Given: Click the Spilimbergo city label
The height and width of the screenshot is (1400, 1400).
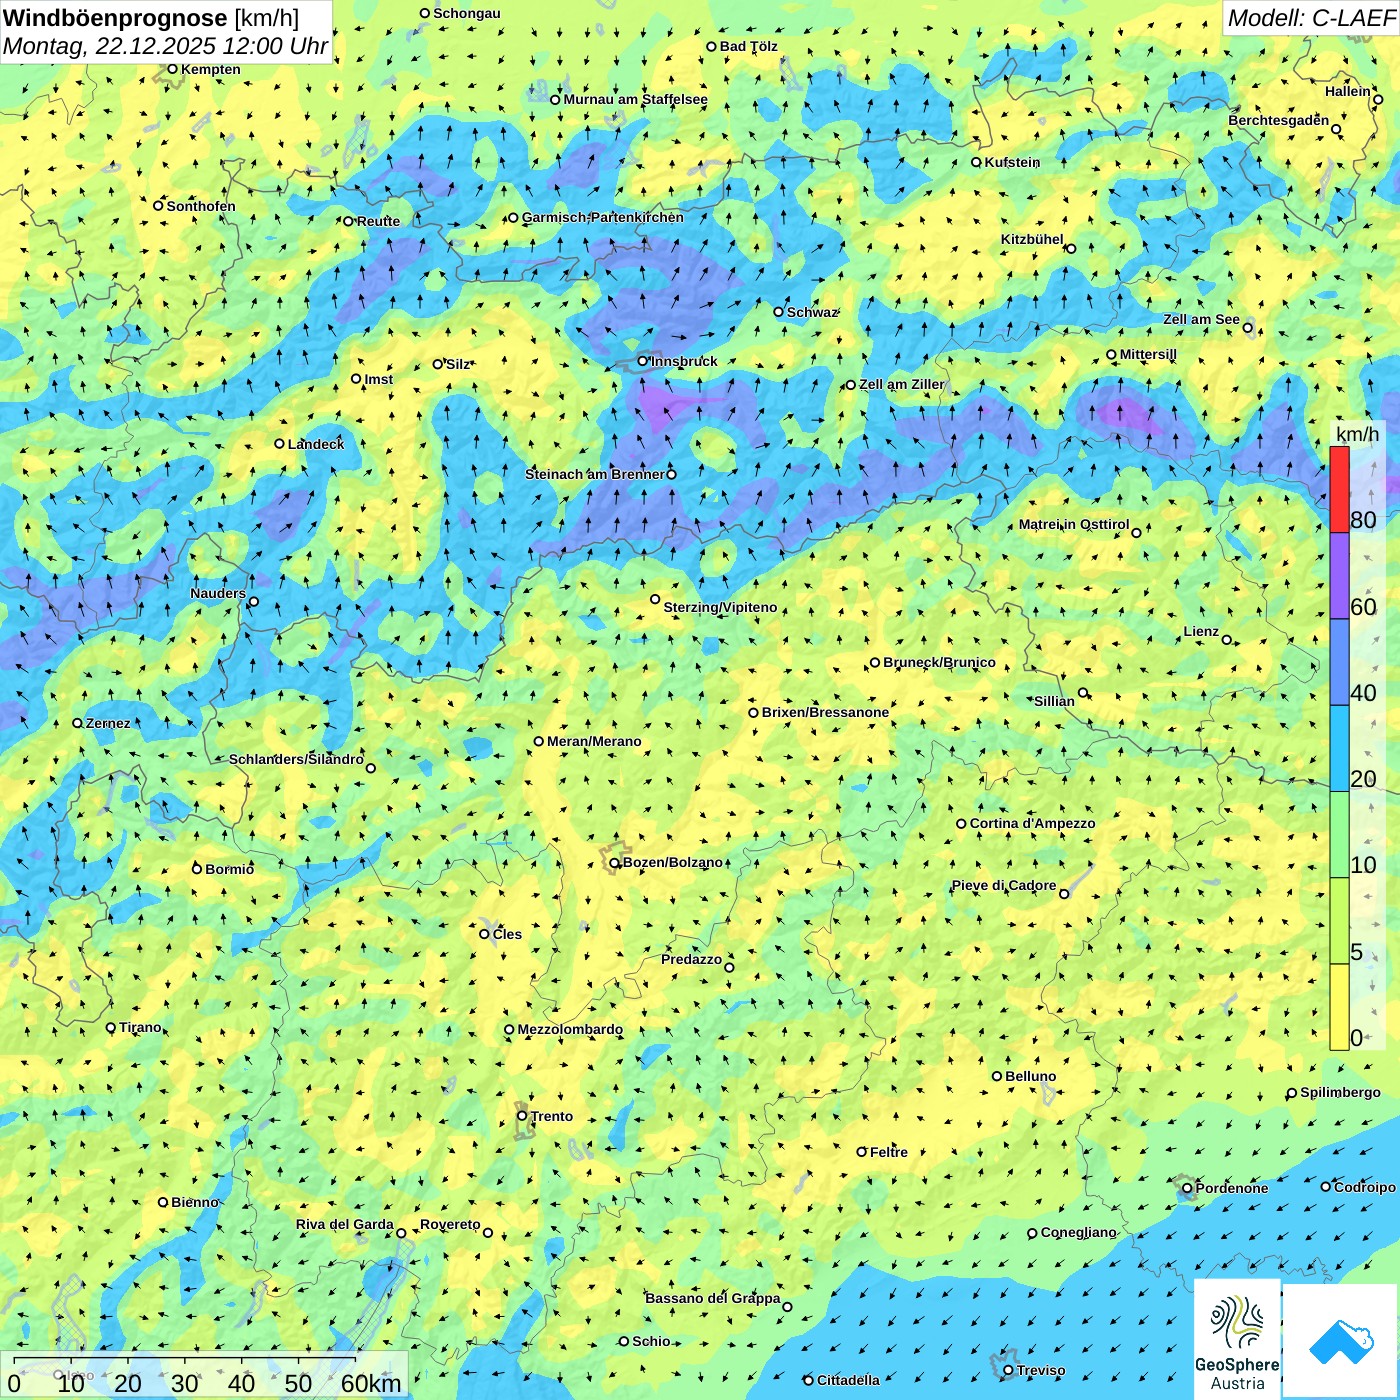Looking at the screenshot, I should [x=1340, y=1092].
